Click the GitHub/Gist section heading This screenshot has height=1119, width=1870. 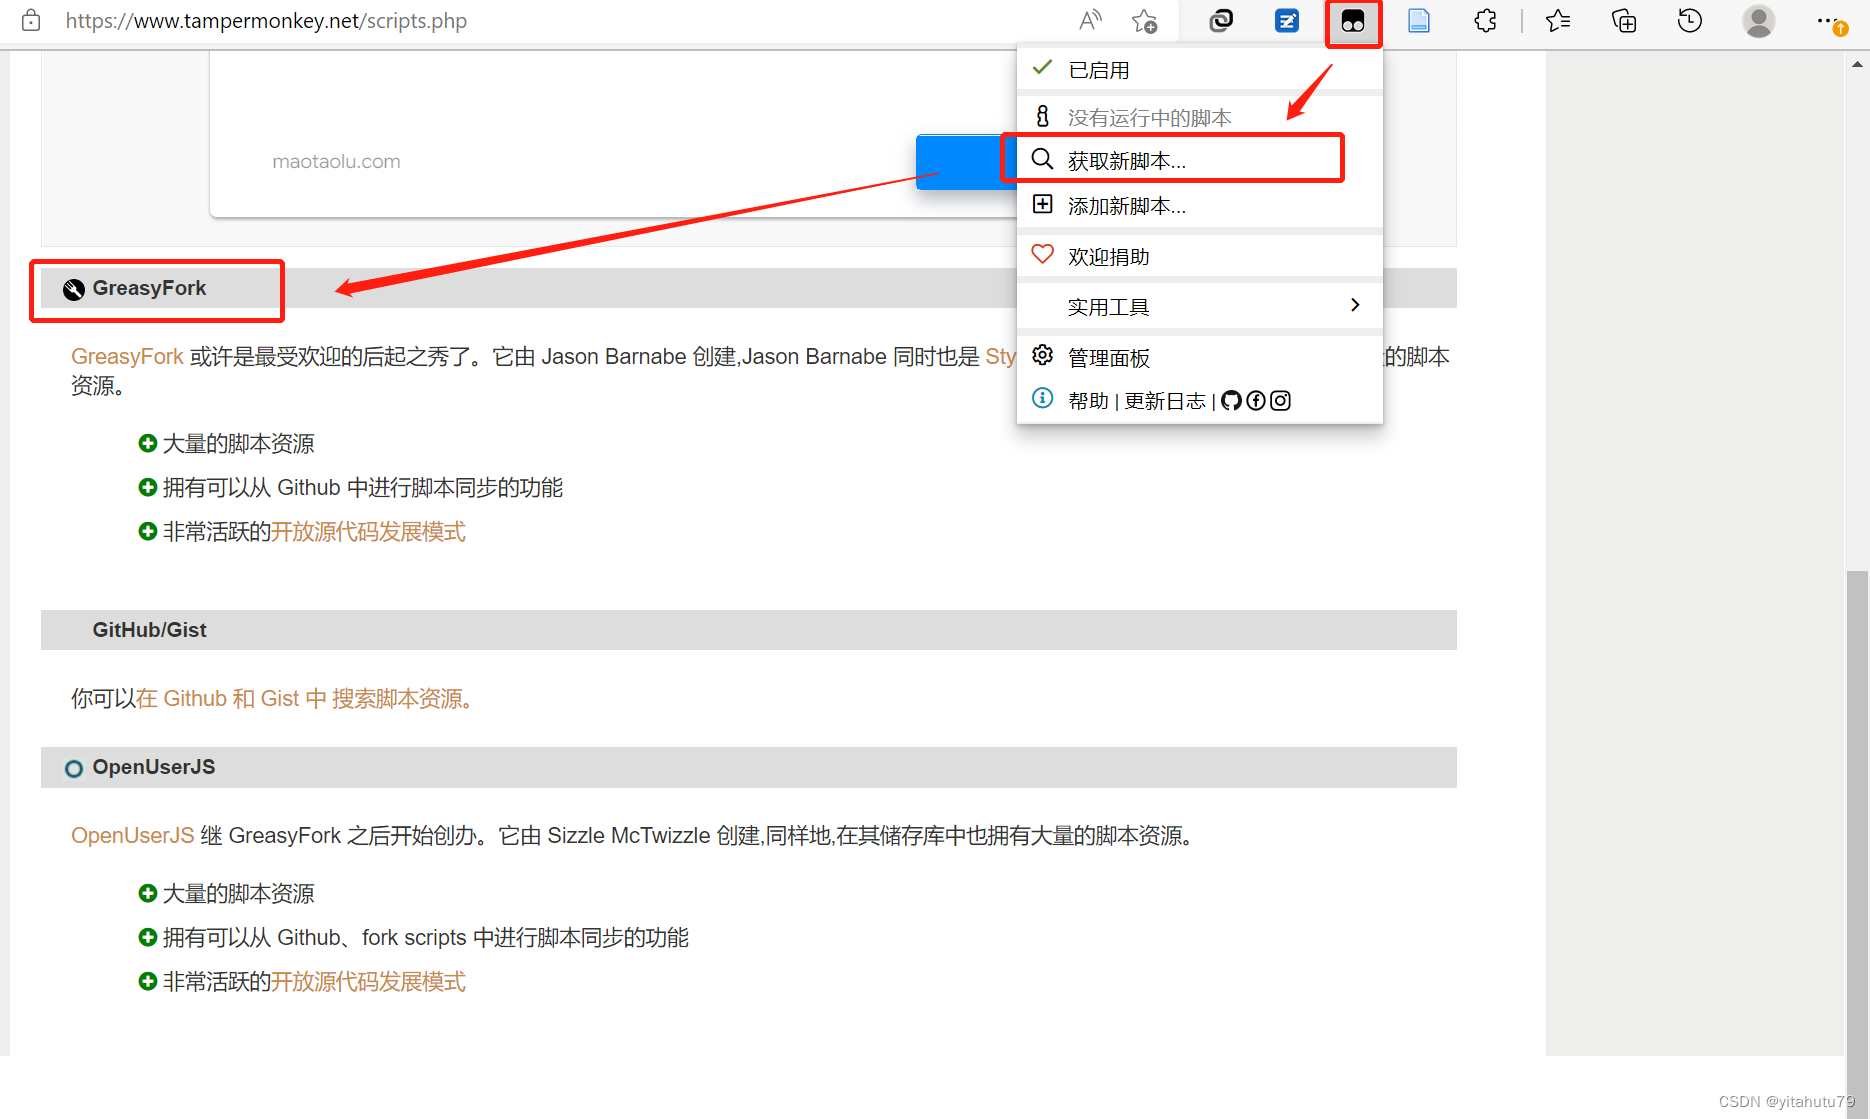(x=149, y=630)
